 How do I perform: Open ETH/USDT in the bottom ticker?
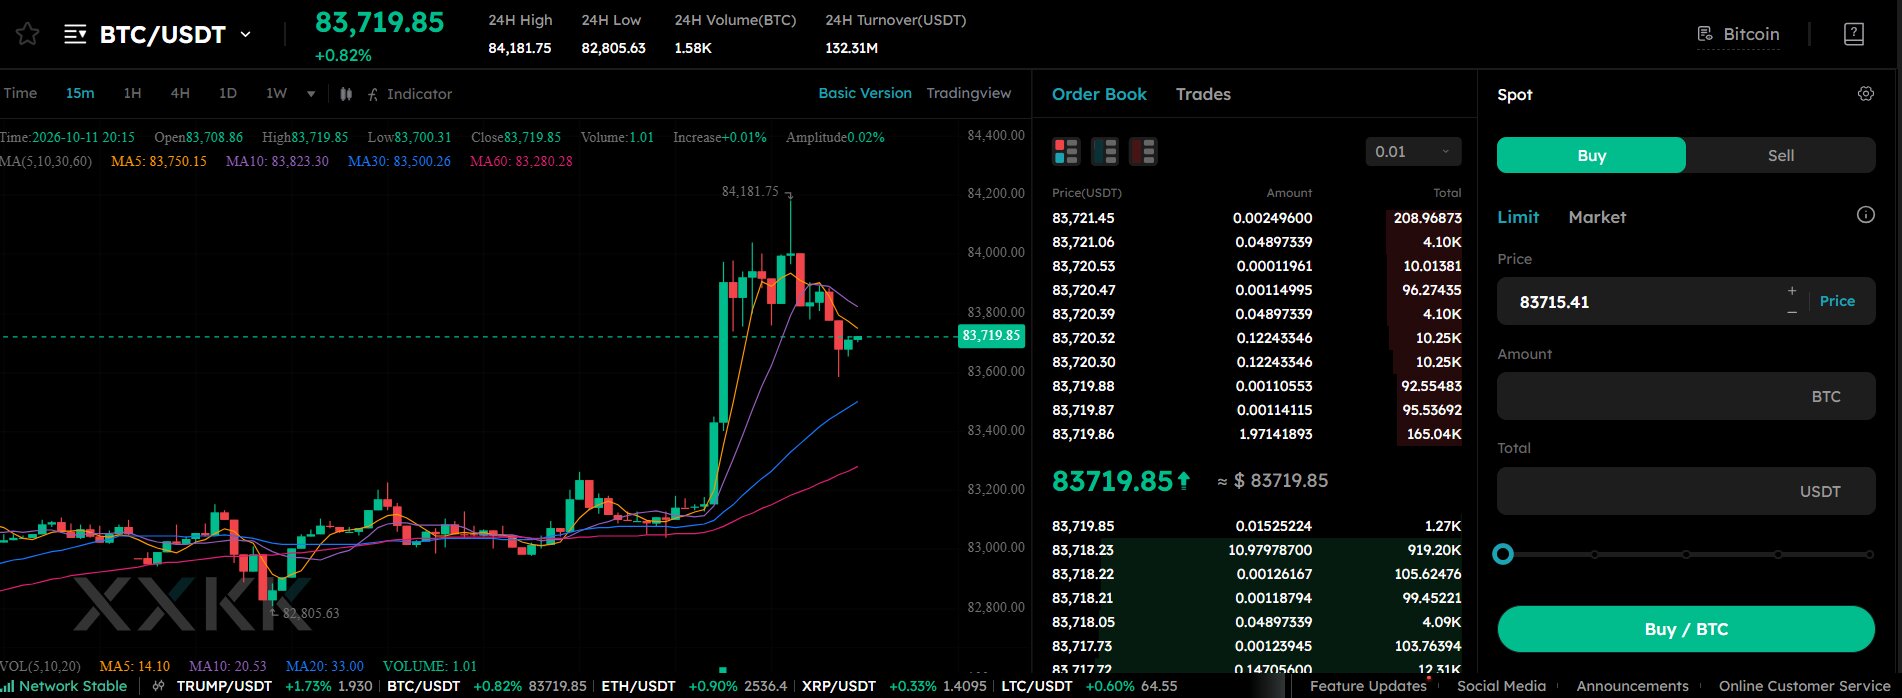click(x=638, y=686)
